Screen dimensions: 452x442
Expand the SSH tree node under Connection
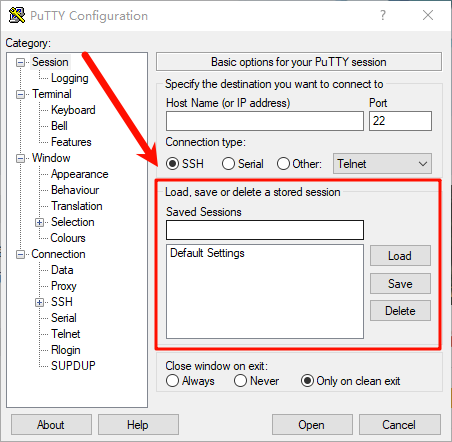click(39, 302)
